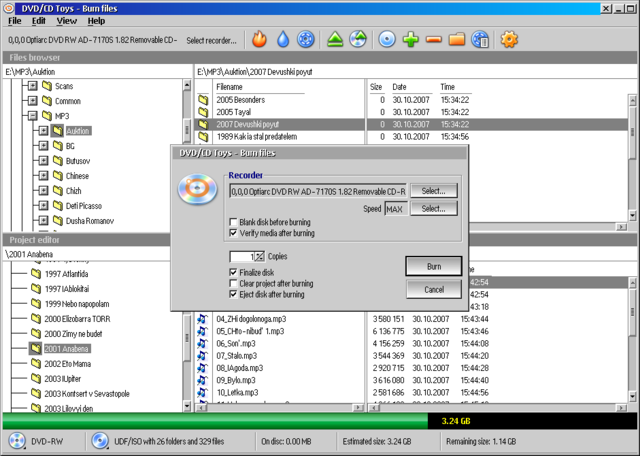Enable Blank disk before burning
Screen dimensions: 640x456
(233, 222)
